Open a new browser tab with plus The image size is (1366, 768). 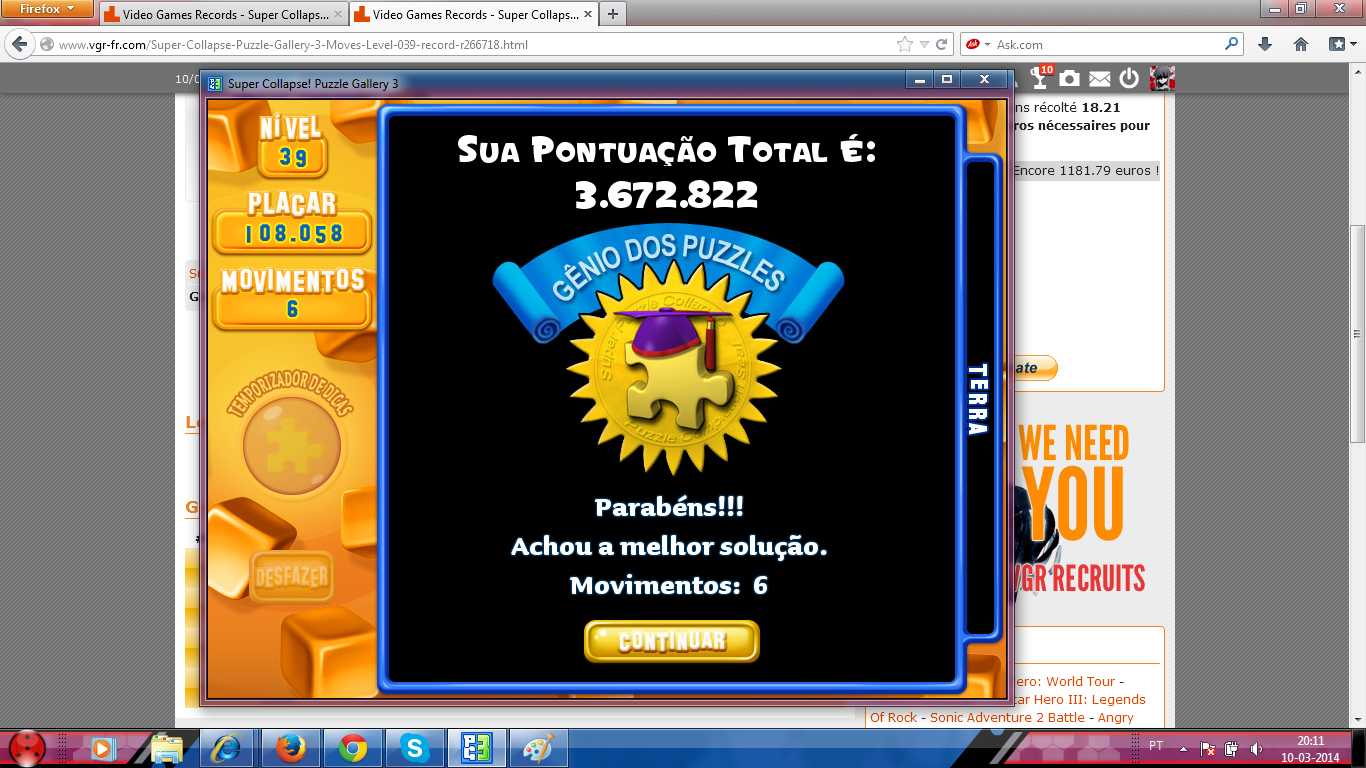pos(612,14)
